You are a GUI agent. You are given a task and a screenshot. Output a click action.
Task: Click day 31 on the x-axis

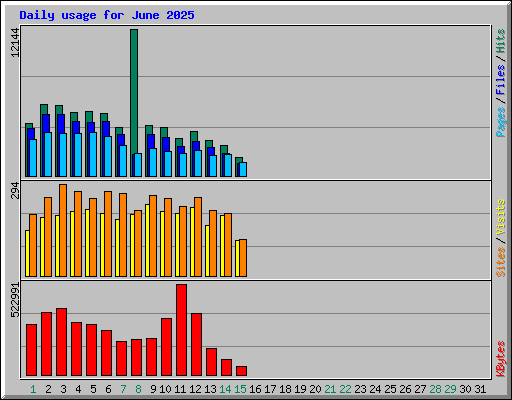click(x=480, y=389)
